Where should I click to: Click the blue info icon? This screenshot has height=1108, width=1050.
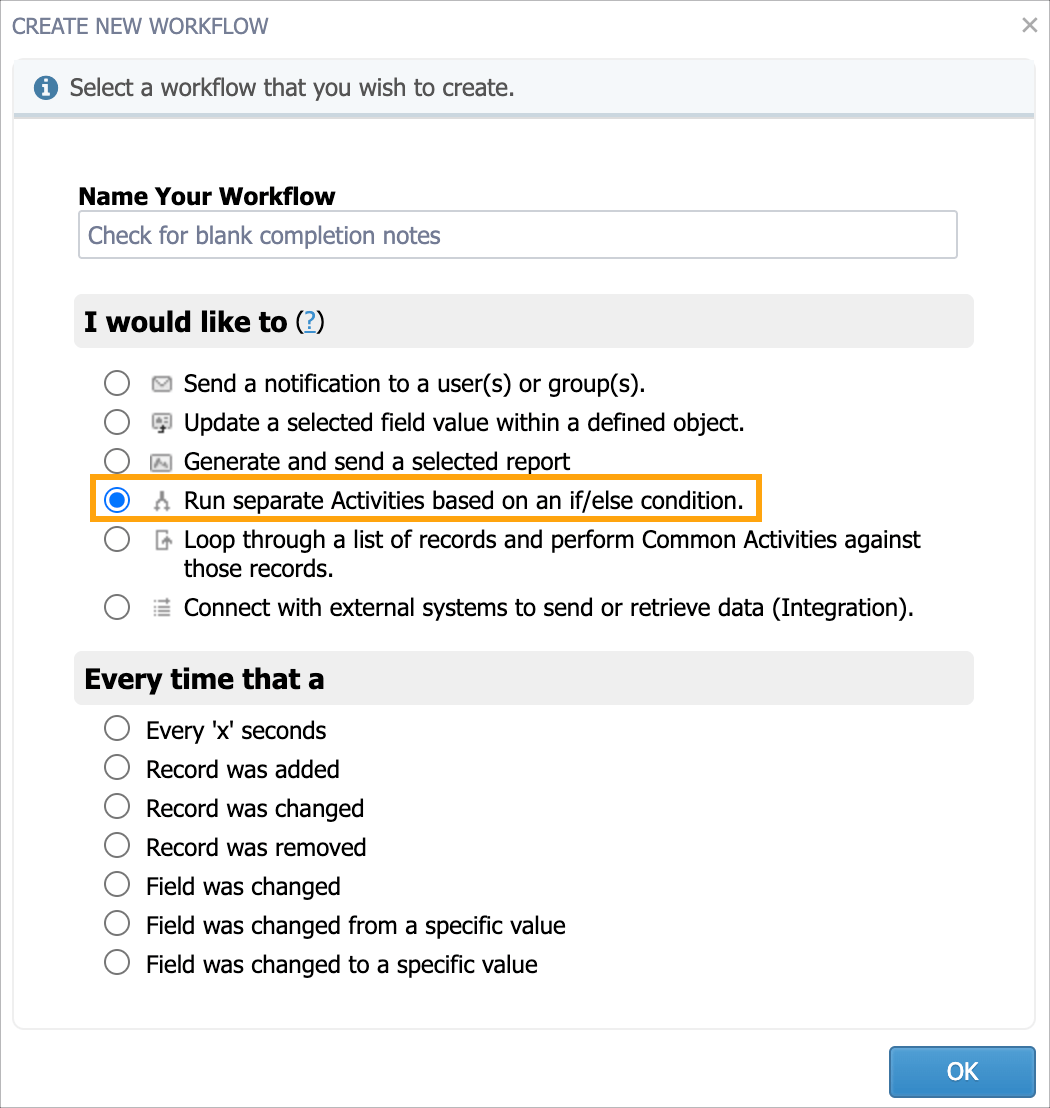coord(46,88)
